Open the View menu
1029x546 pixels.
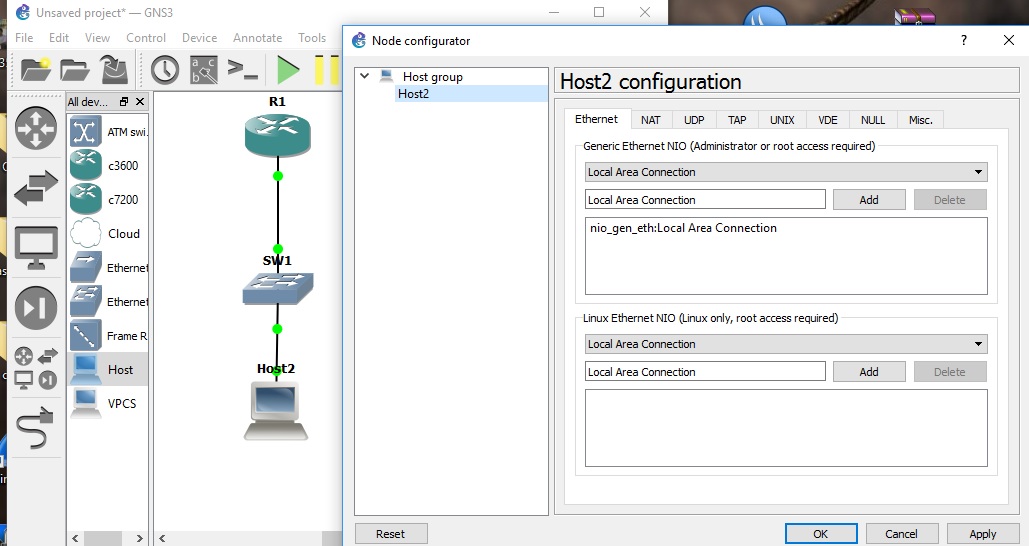click(x=97, y=37)
